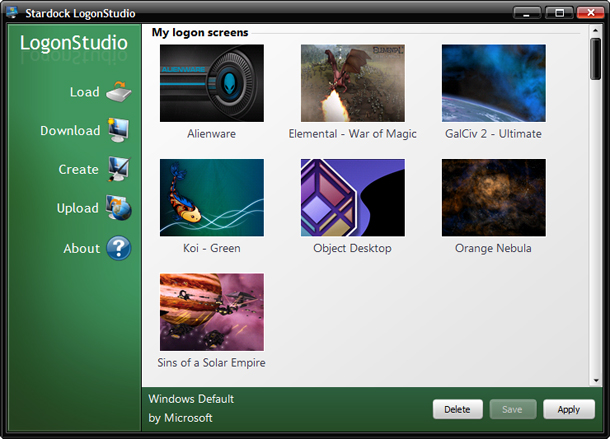Minimize the LogonStudio window

(527, 13)
